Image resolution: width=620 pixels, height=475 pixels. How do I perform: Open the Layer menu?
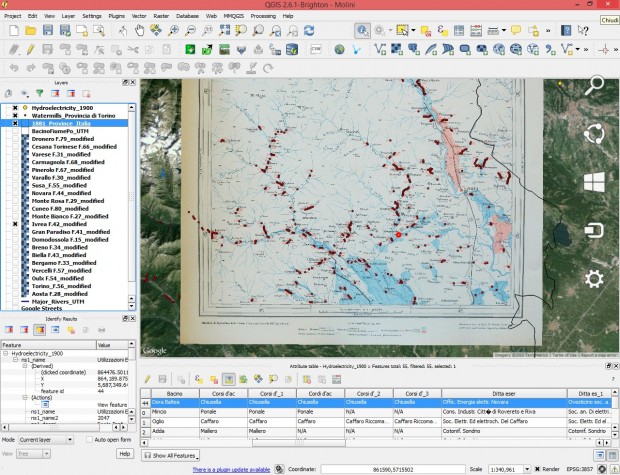point(68,16)
